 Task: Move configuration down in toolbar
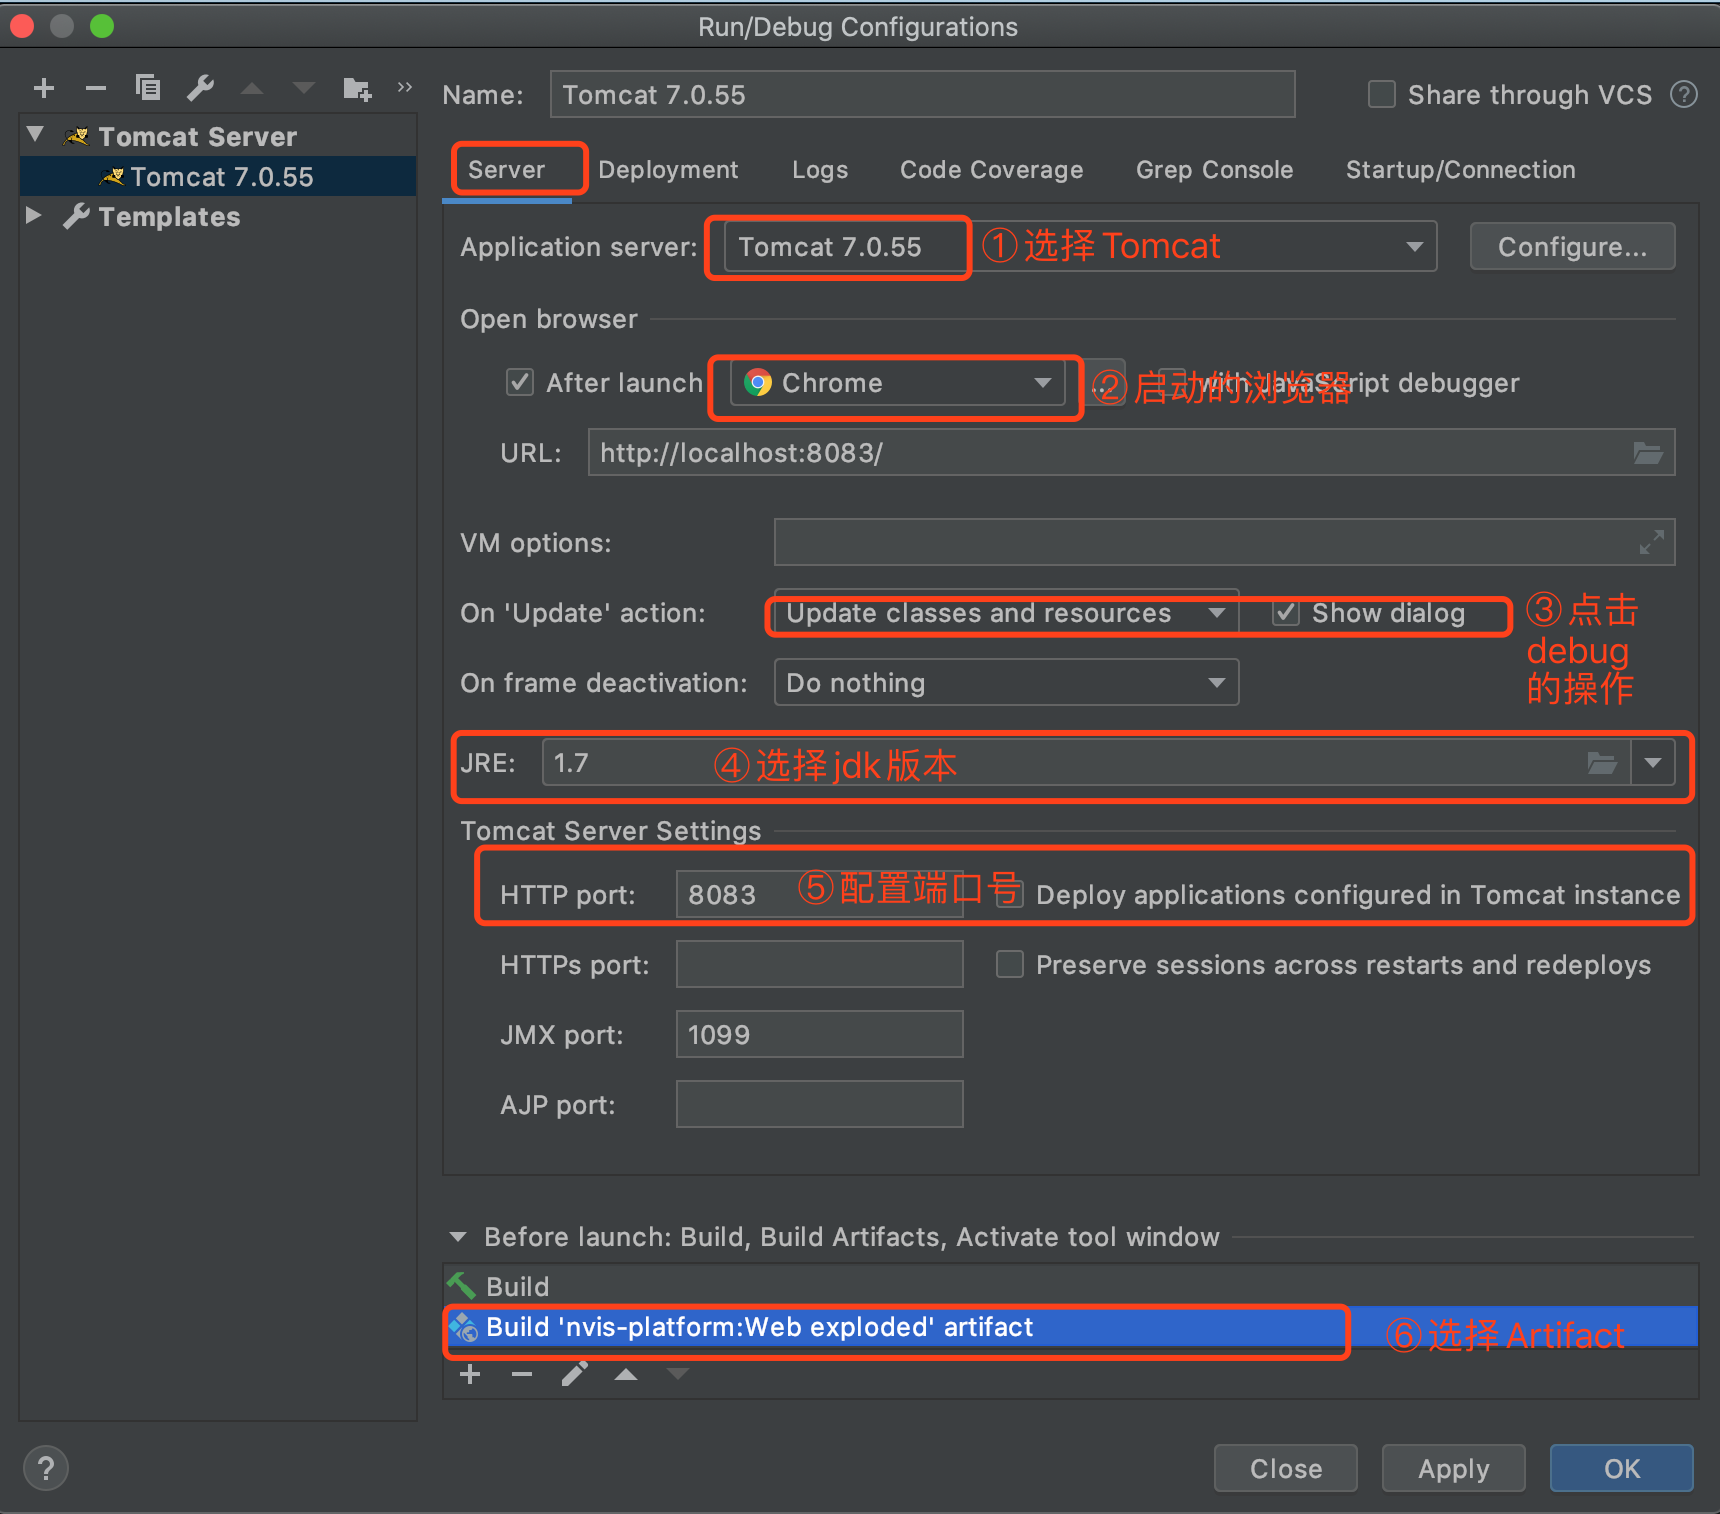304,89
